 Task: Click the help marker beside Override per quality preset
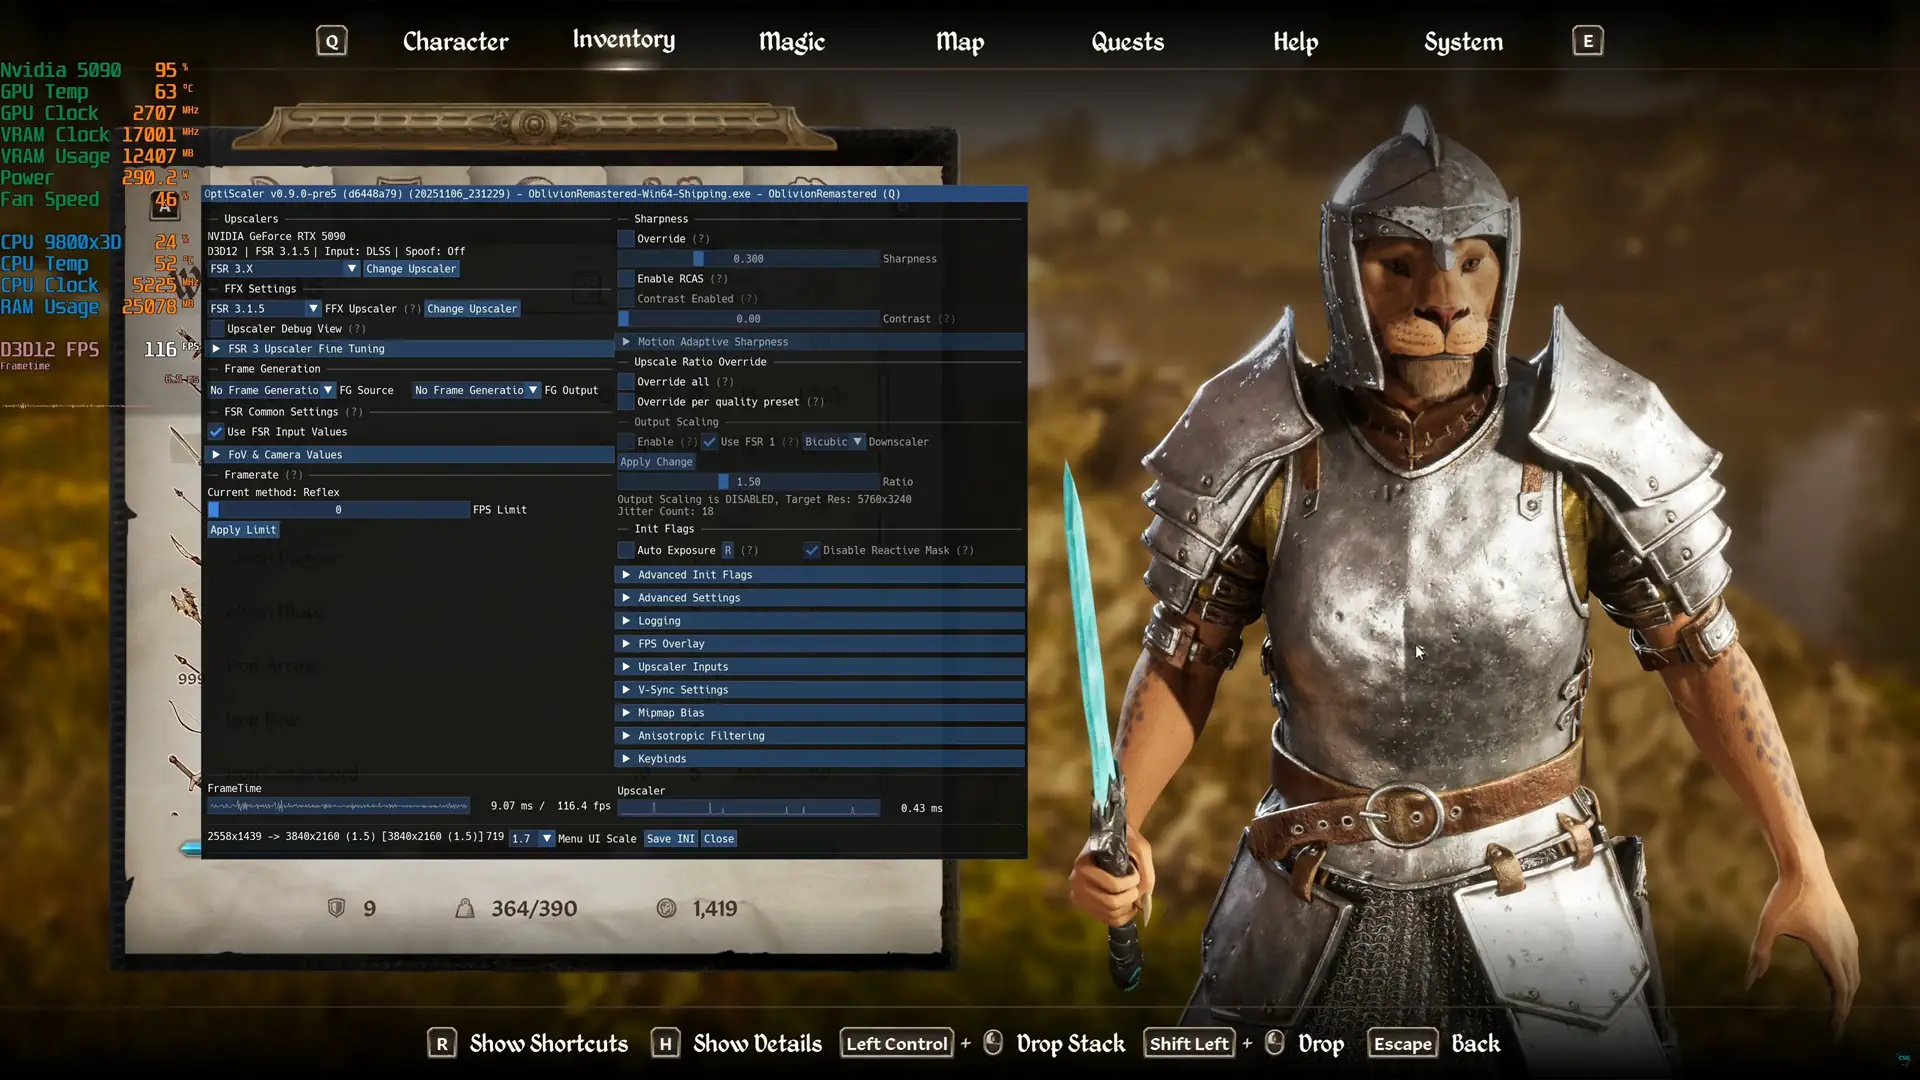click(816, 402)
